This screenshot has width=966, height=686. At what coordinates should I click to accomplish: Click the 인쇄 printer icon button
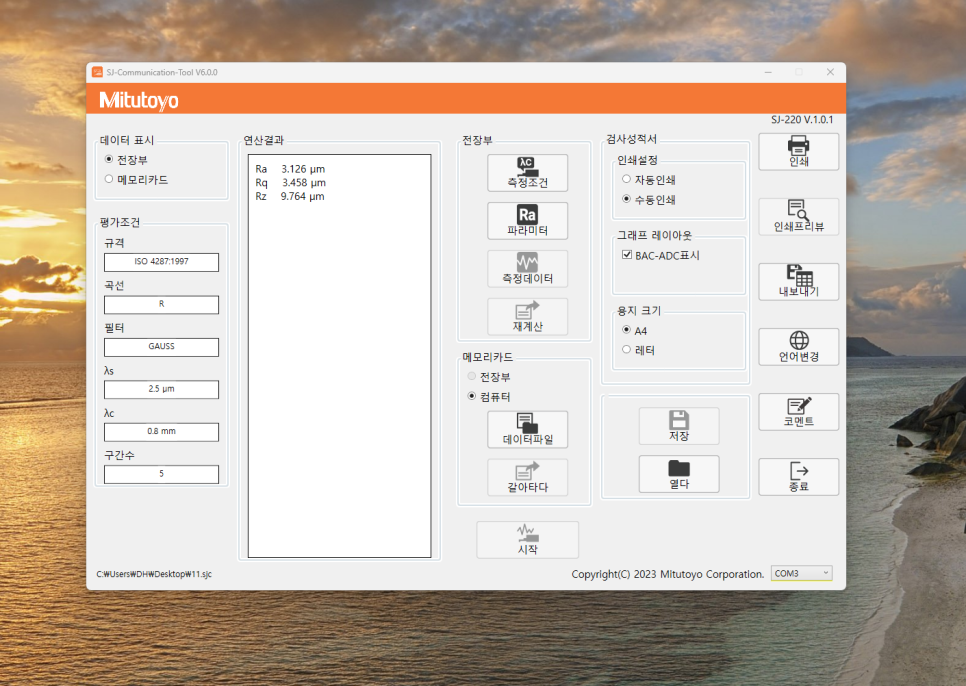coord(798,152)
